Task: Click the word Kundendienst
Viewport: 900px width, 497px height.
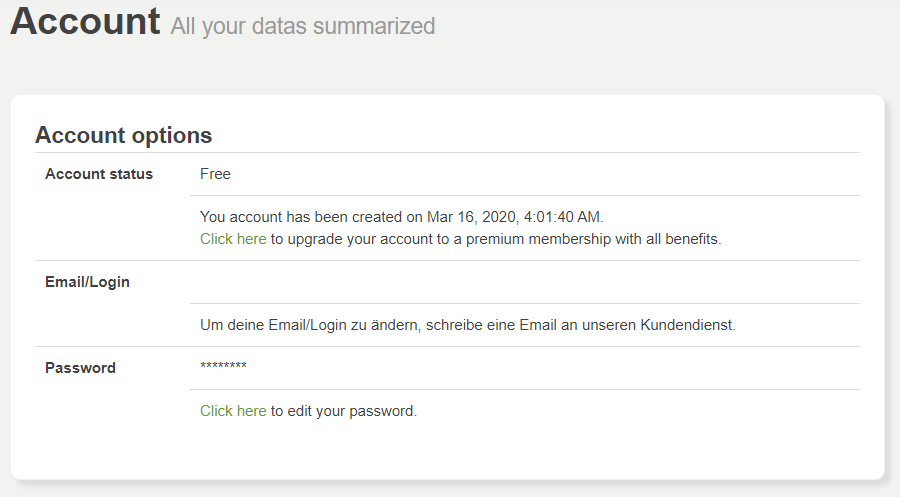Action: [x=690, y=325]
